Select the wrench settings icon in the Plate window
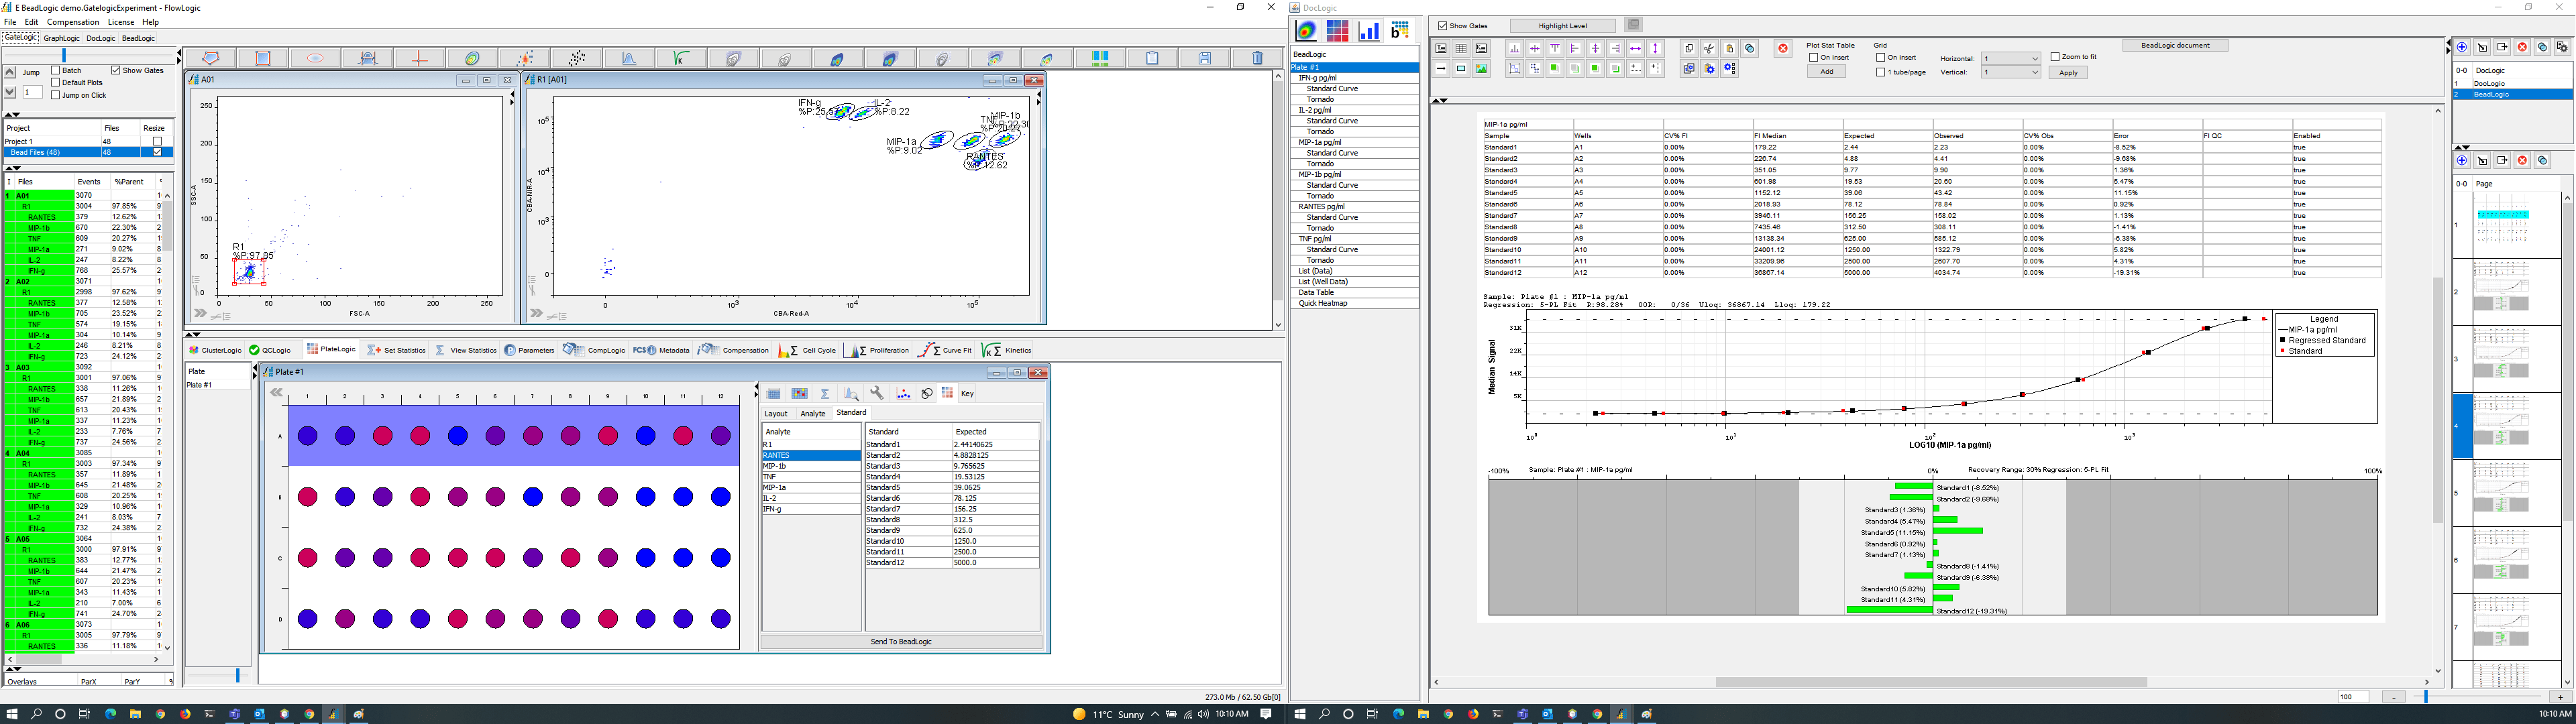Viewport: 2576px width, 724px height. click(877, 393)
